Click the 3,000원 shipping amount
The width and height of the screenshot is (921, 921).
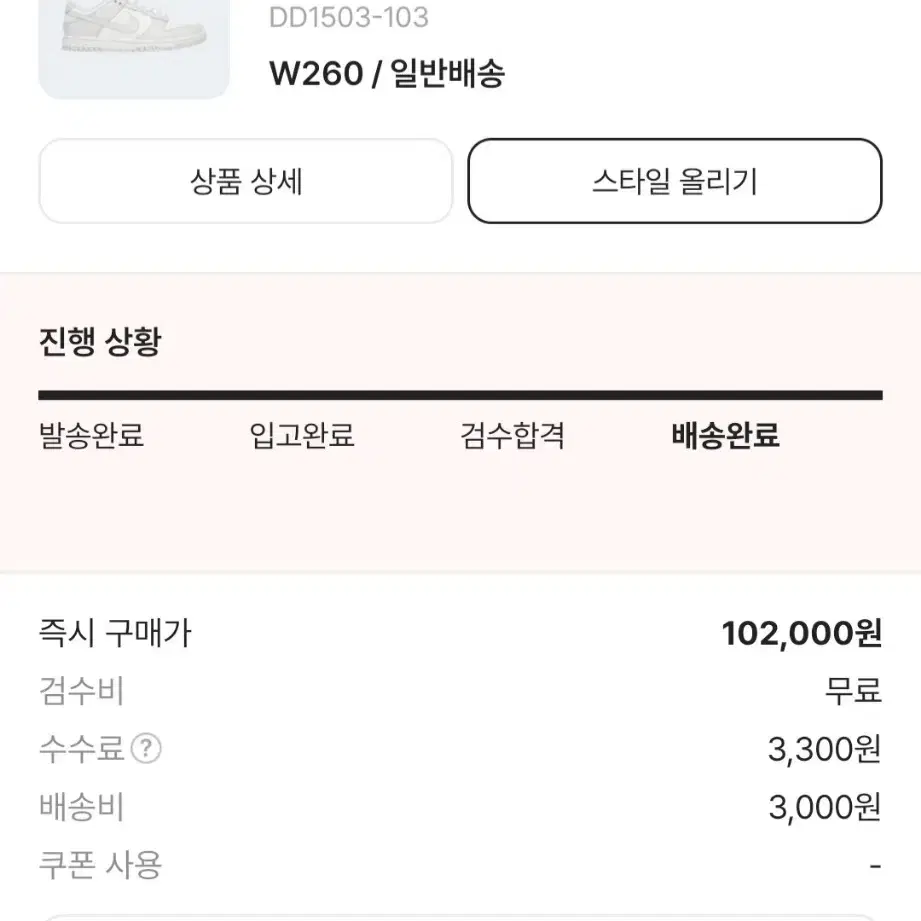(825, 806)
